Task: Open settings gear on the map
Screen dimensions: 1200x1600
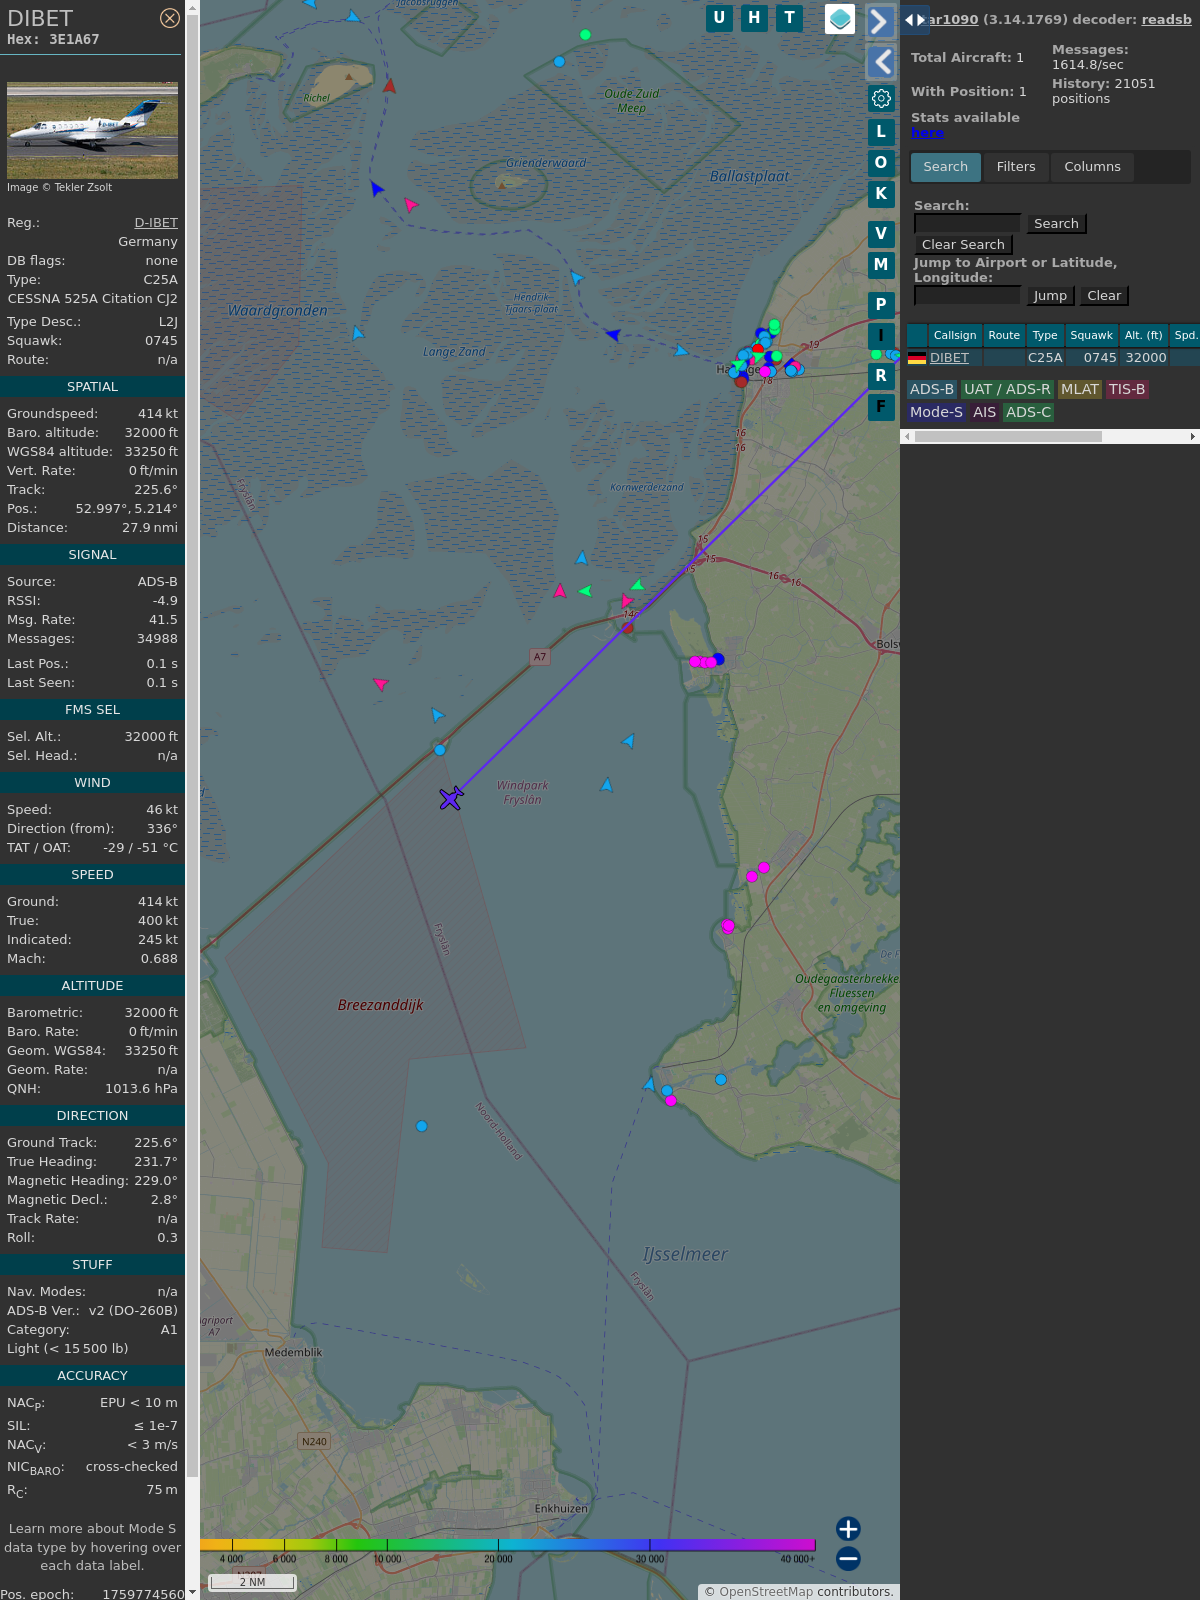Action: pos(881,98)
